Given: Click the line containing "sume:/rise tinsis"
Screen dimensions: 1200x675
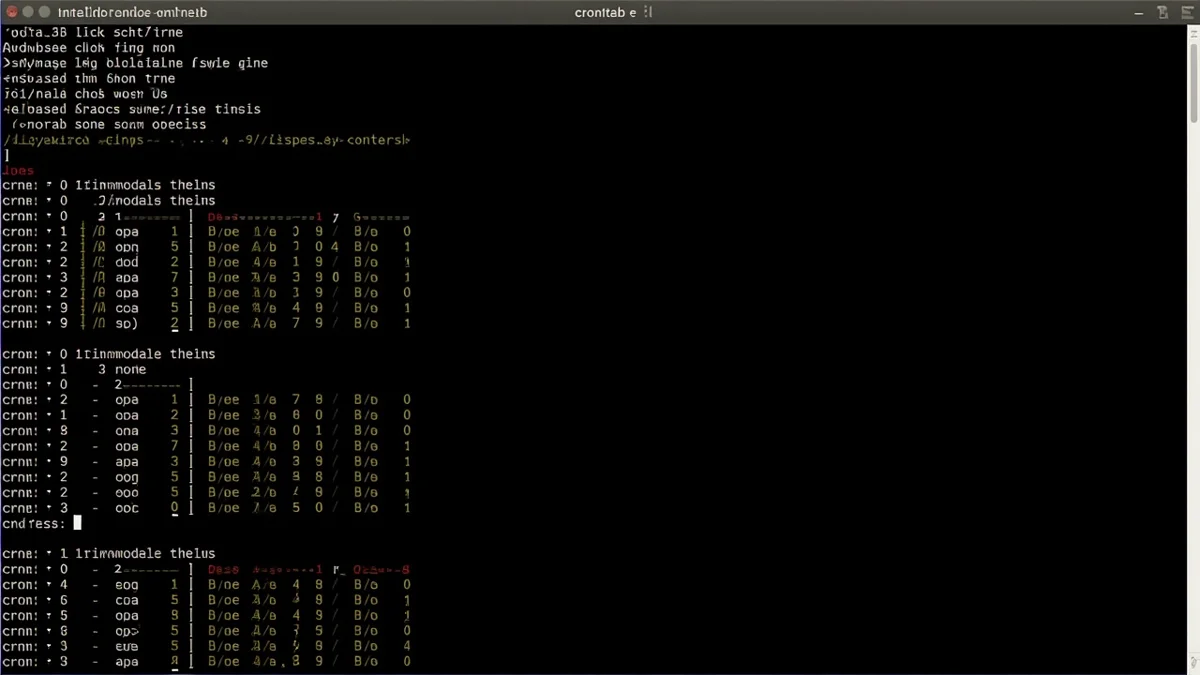Looking at the screenshot, I should click(132, 109).
